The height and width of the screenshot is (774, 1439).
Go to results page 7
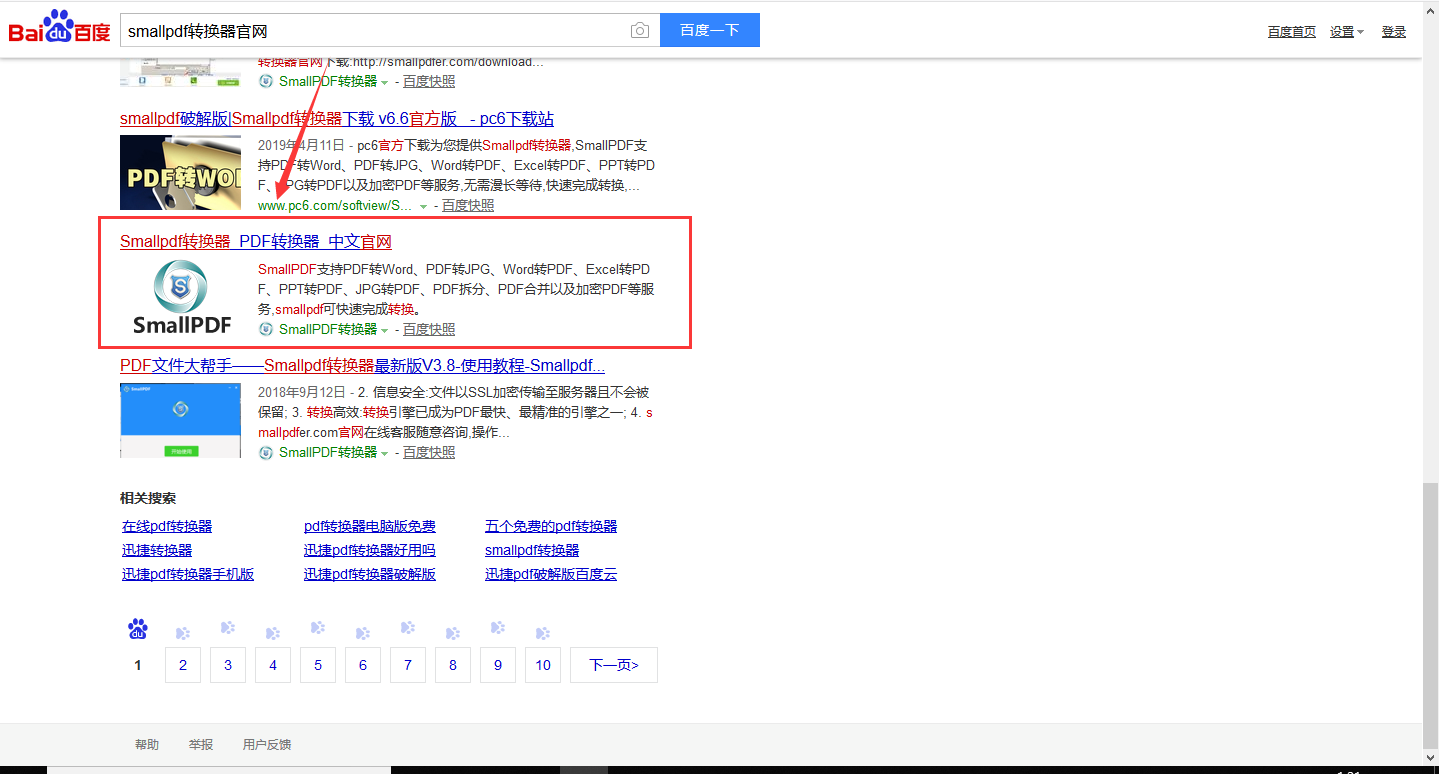[x=408, y=665]
